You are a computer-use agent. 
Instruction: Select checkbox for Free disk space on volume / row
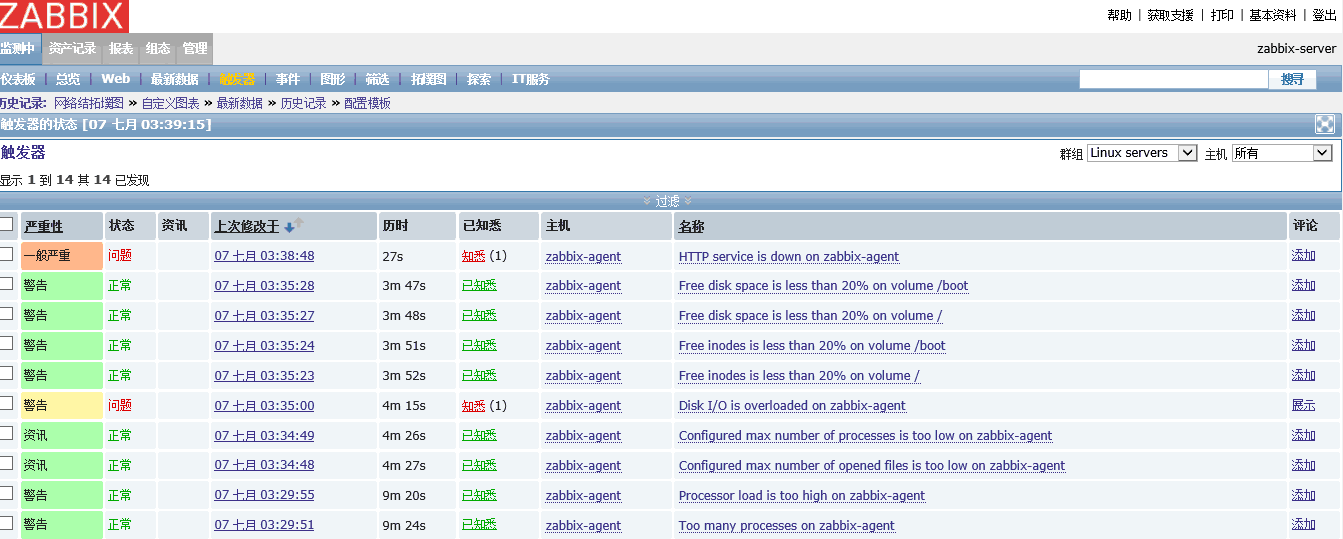[7, 314]
